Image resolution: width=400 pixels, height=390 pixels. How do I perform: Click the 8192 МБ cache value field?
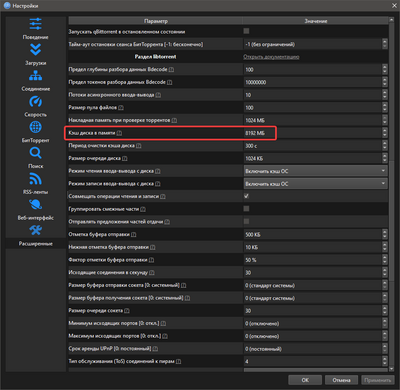pyautogui.click(x=313, y=133)
